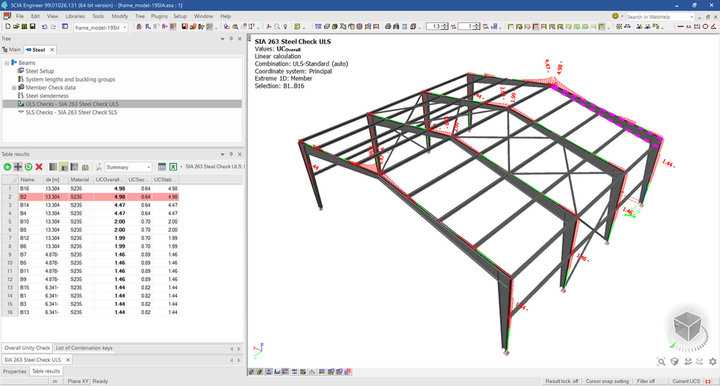
Task: Open the File menu
Action: (20, 16)
